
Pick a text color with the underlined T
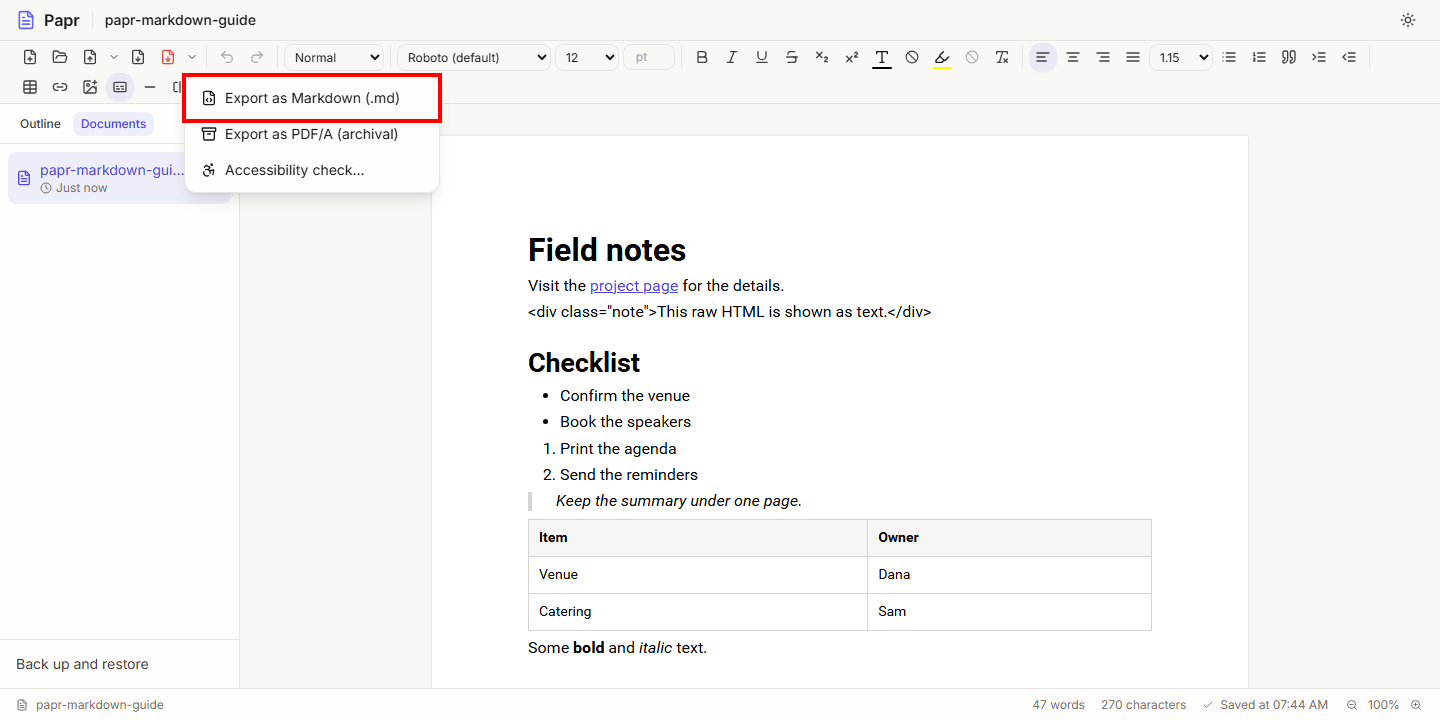point(882,57)
